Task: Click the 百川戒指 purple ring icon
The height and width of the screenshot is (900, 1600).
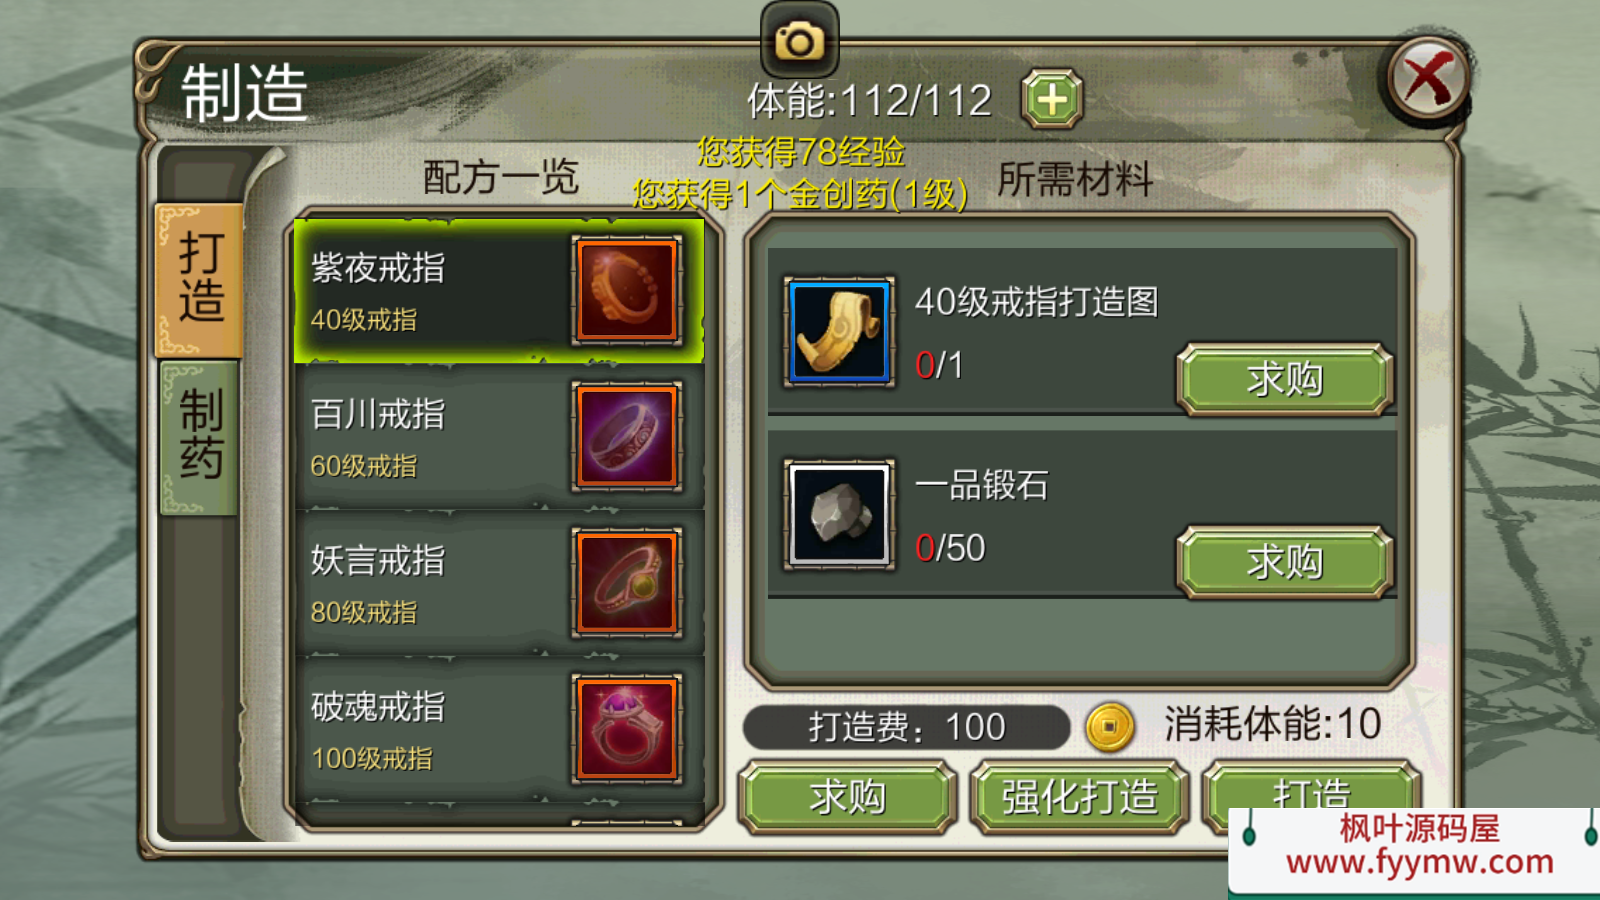Action: (627, 436)
